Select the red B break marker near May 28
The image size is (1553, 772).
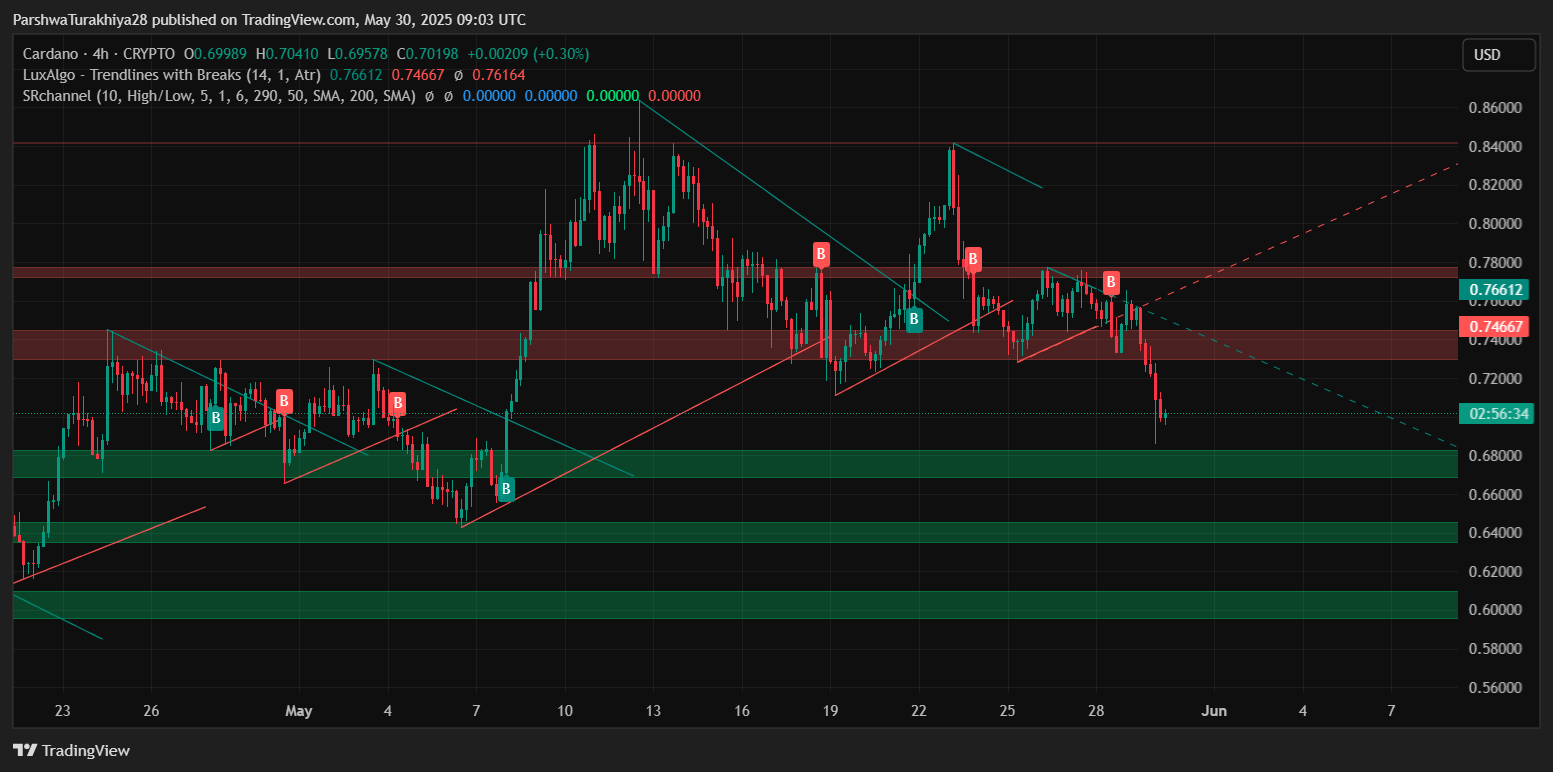(1110, 282)
